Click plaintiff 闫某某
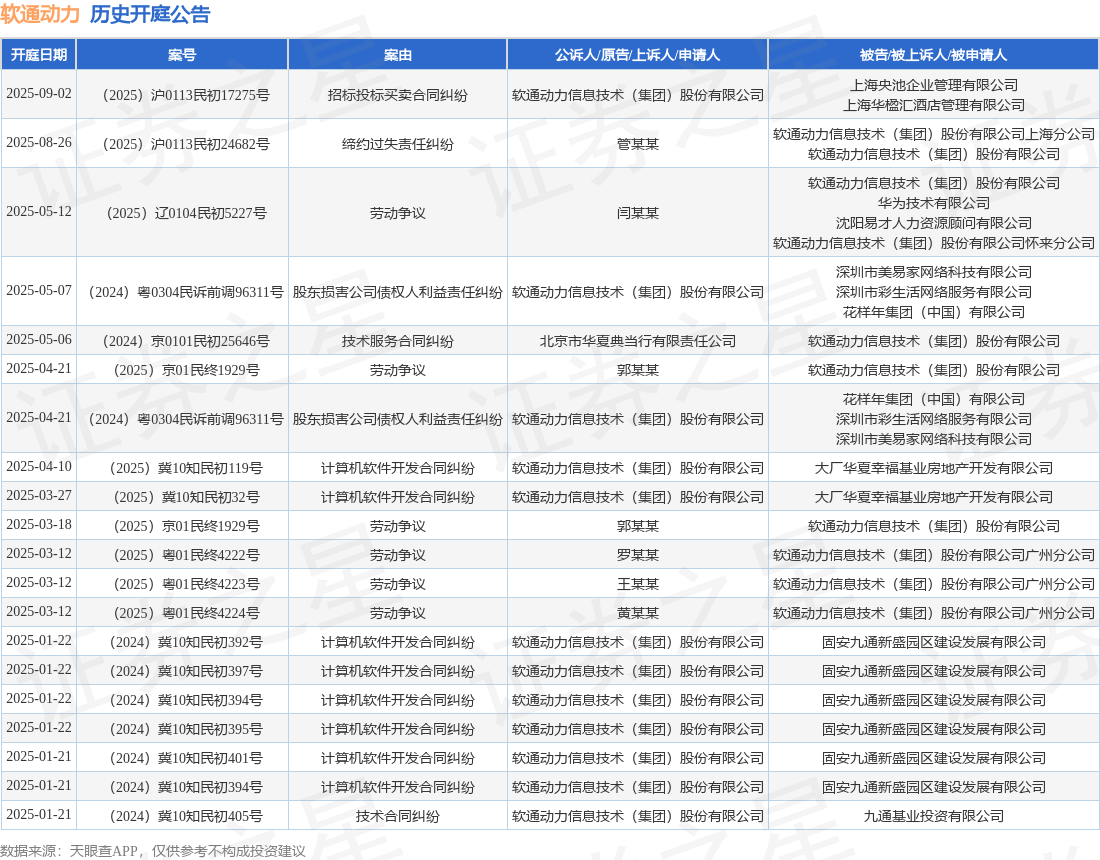 pyautogui.click(x=638, y=213)
